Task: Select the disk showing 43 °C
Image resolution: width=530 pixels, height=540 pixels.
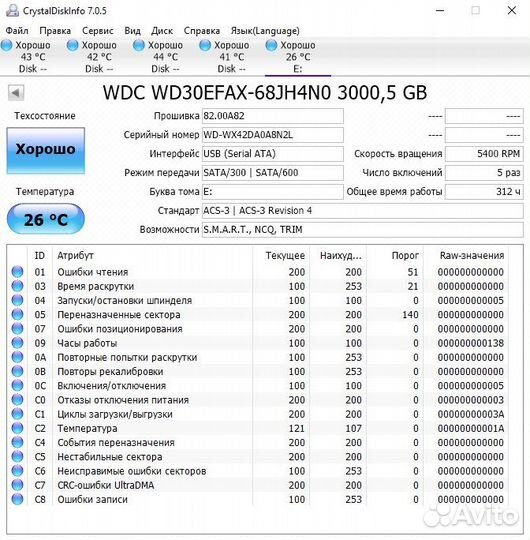Action: pyautogui.click(x=33, y=57)
